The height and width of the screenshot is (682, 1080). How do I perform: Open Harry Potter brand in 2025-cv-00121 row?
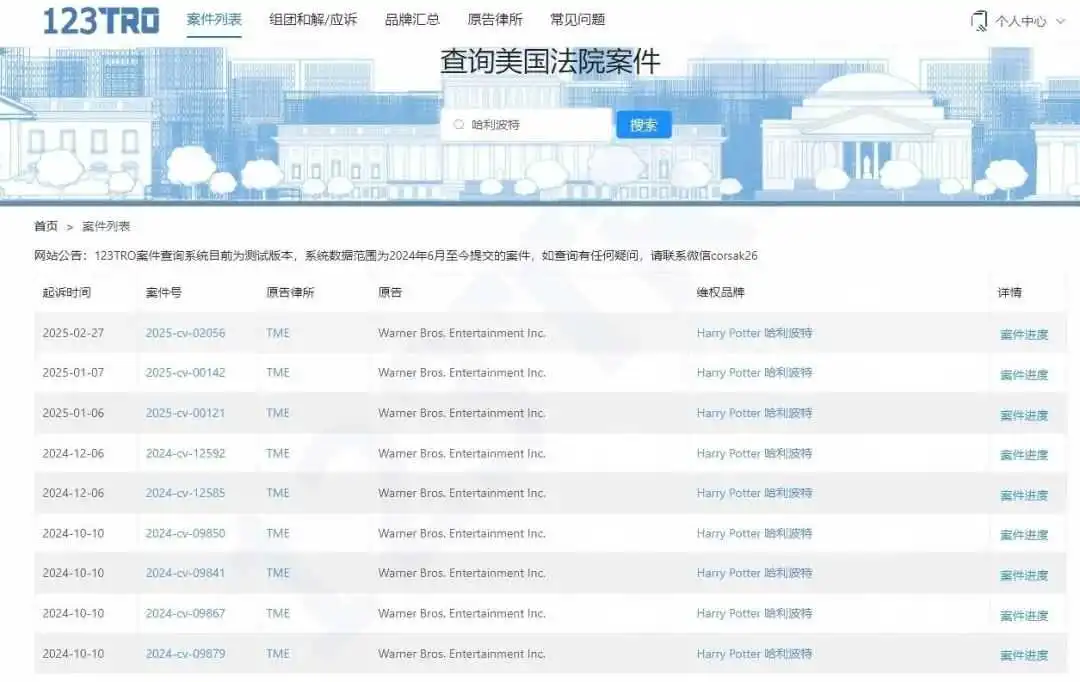(754, 413)
